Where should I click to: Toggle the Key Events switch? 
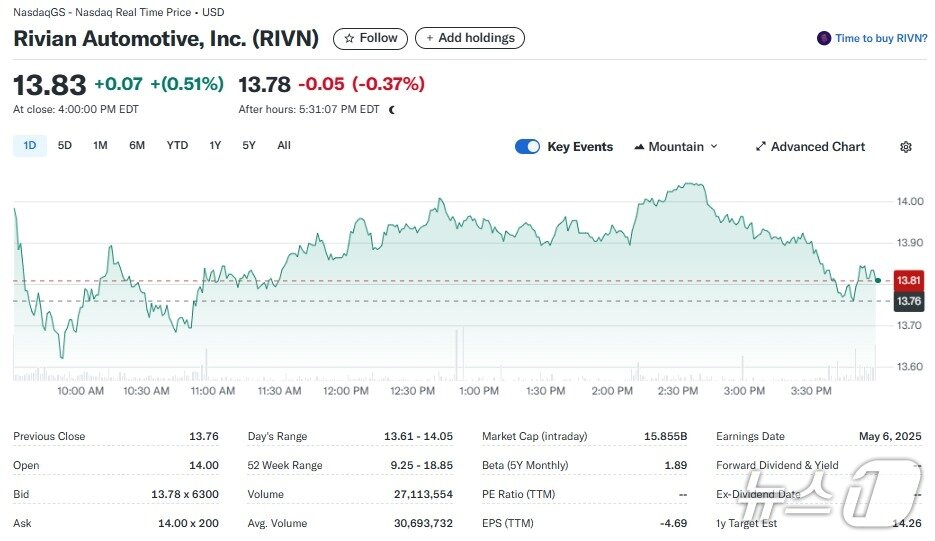tap(527, 147)
